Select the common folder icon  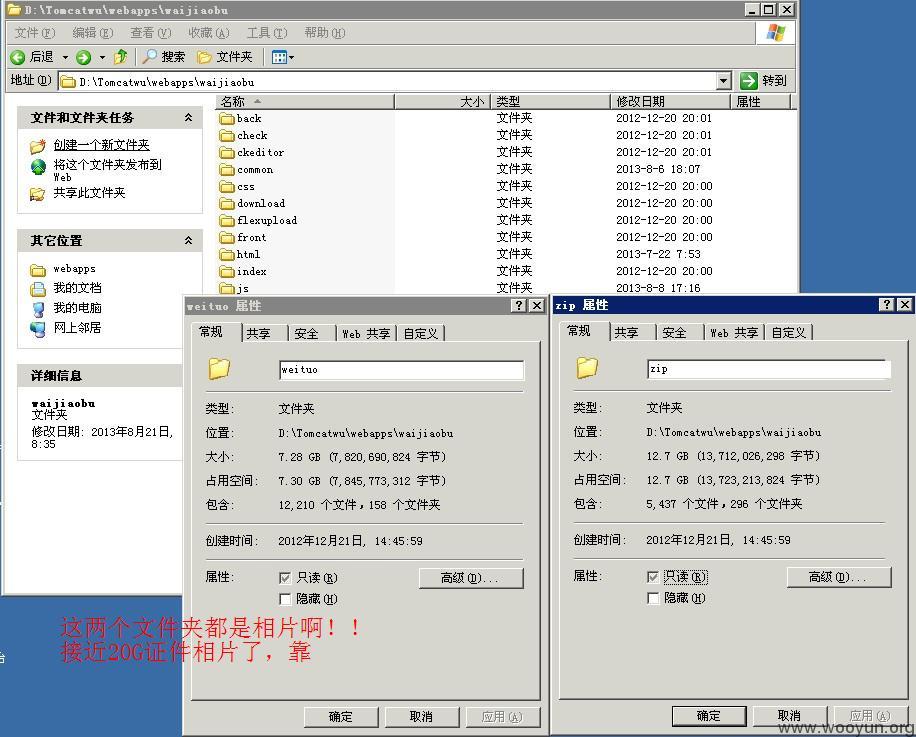(x=227, y=169)
